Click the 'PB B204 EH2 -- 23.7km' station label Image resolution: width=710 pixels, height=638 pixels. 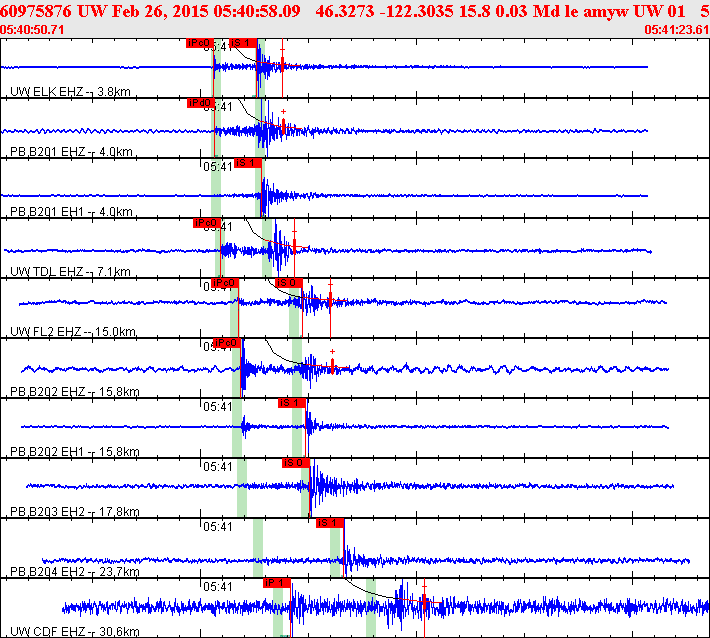(x=75, y=572)
